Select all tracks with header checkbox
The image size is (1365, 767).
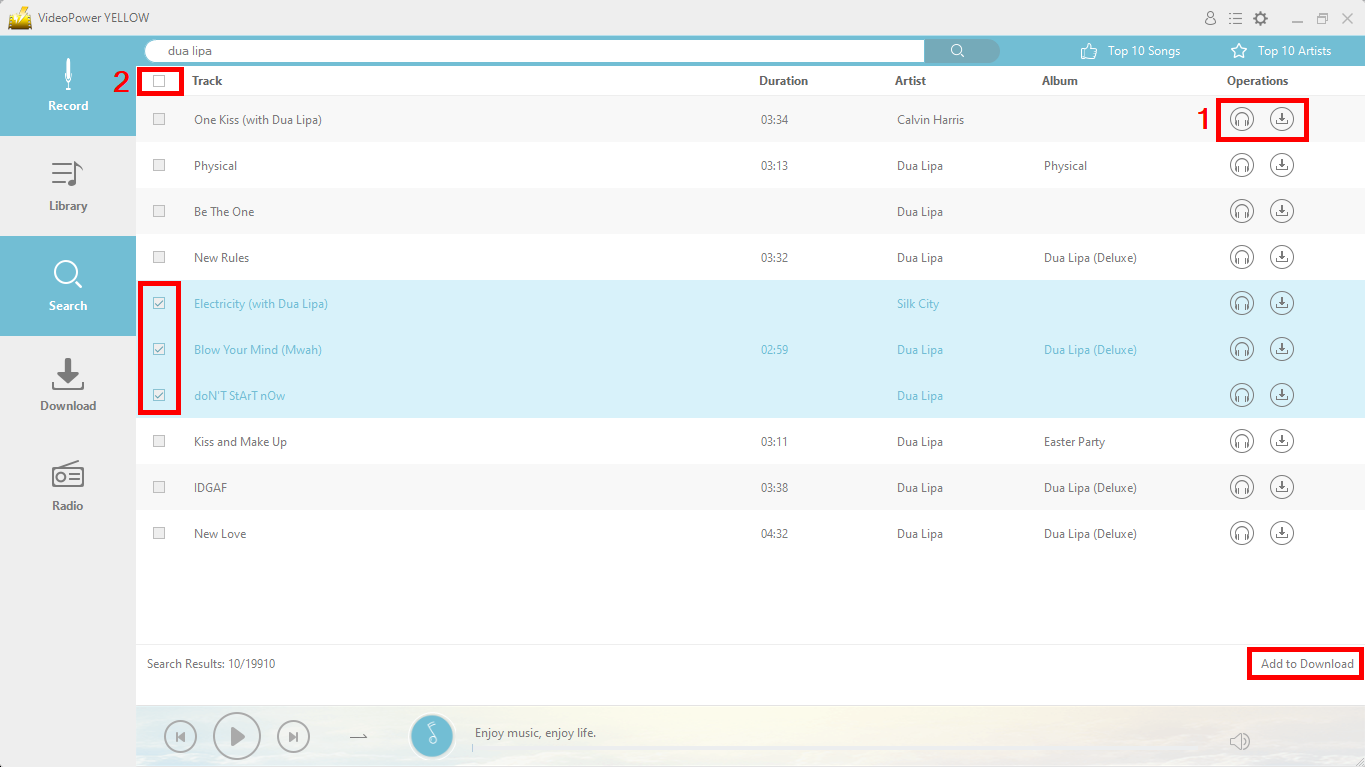tap(159, 80)
